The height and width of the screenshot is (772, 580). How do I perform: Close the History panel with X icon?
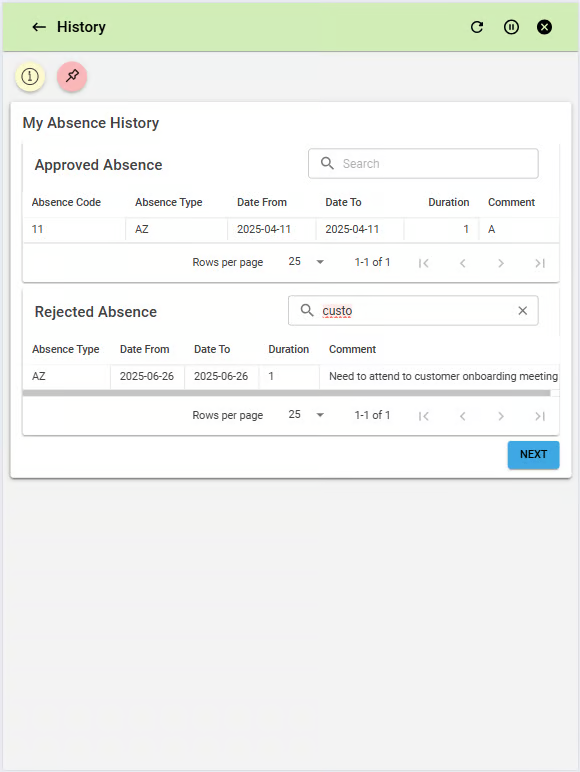(544, 27)
